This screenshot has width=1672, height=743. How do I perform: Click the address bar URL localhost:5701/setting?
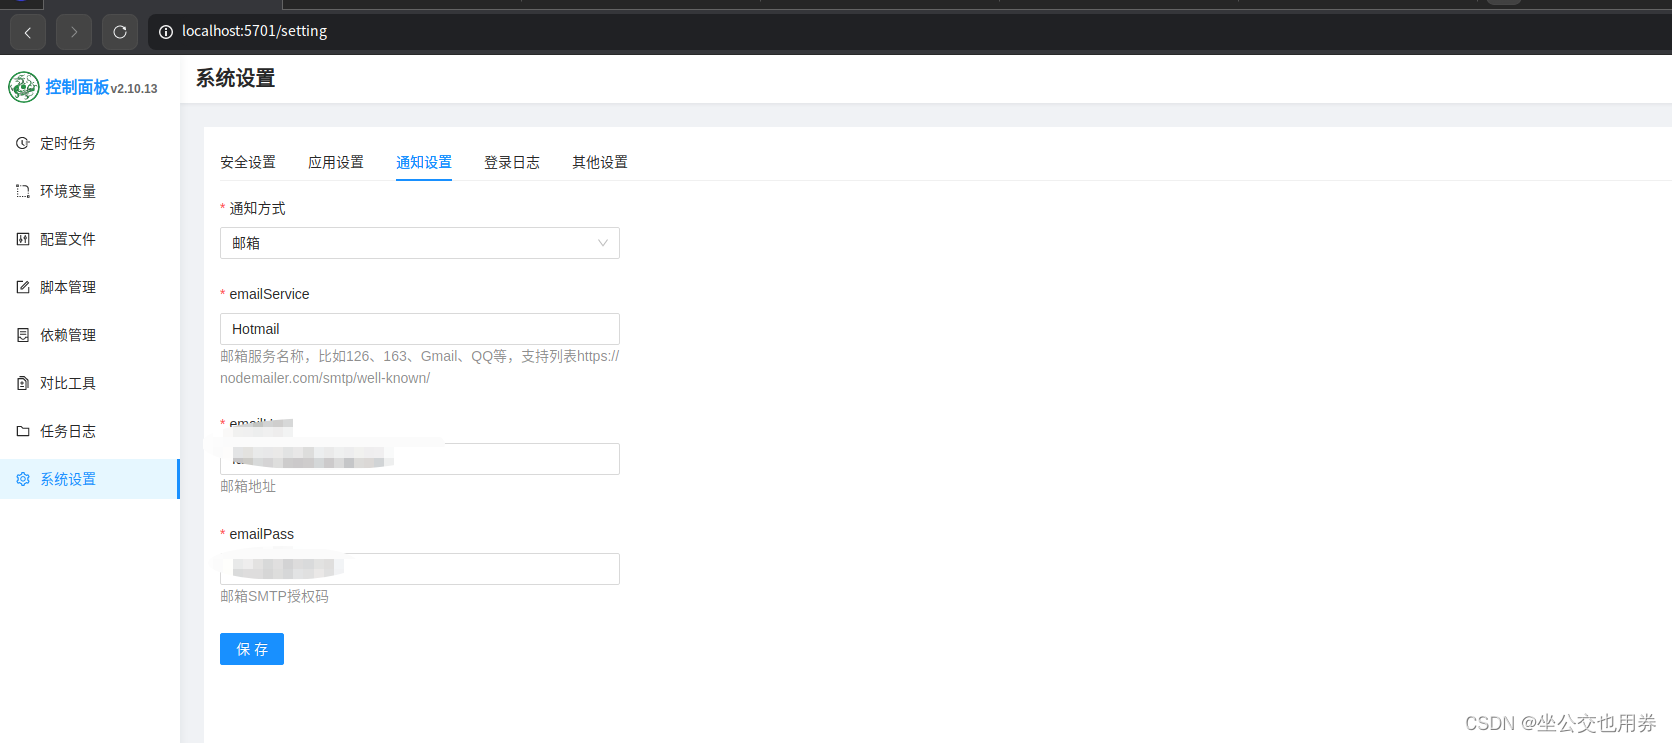point(255,32)
